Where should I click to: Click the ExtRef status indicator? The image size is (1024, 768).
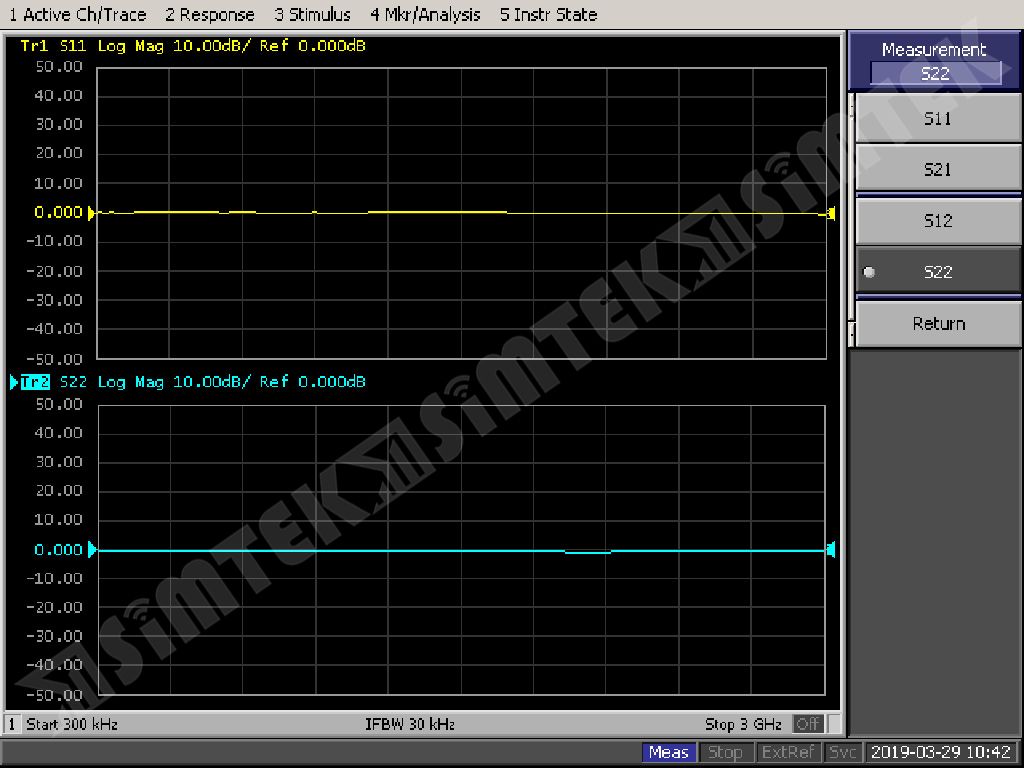point(788,752)
